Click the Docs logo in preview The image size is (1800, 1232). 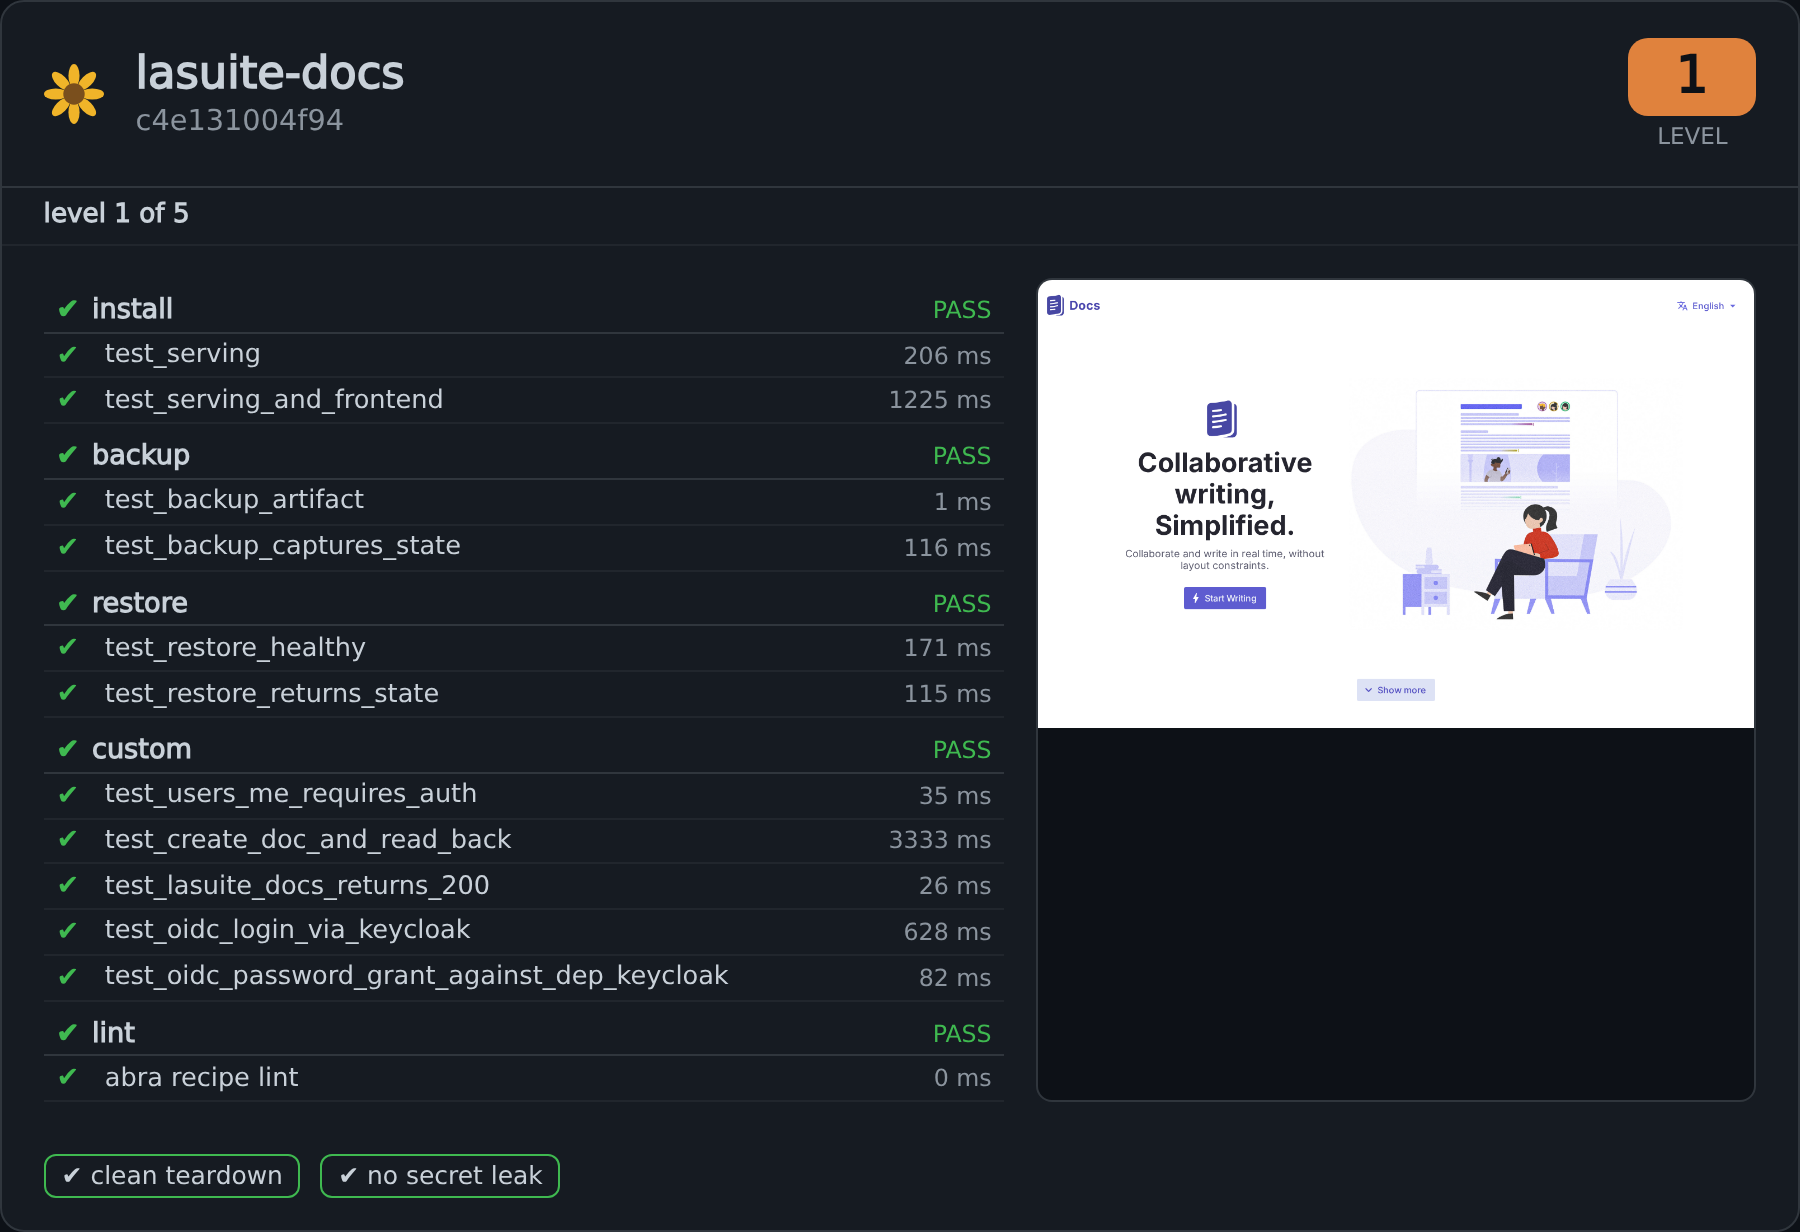1073,306
